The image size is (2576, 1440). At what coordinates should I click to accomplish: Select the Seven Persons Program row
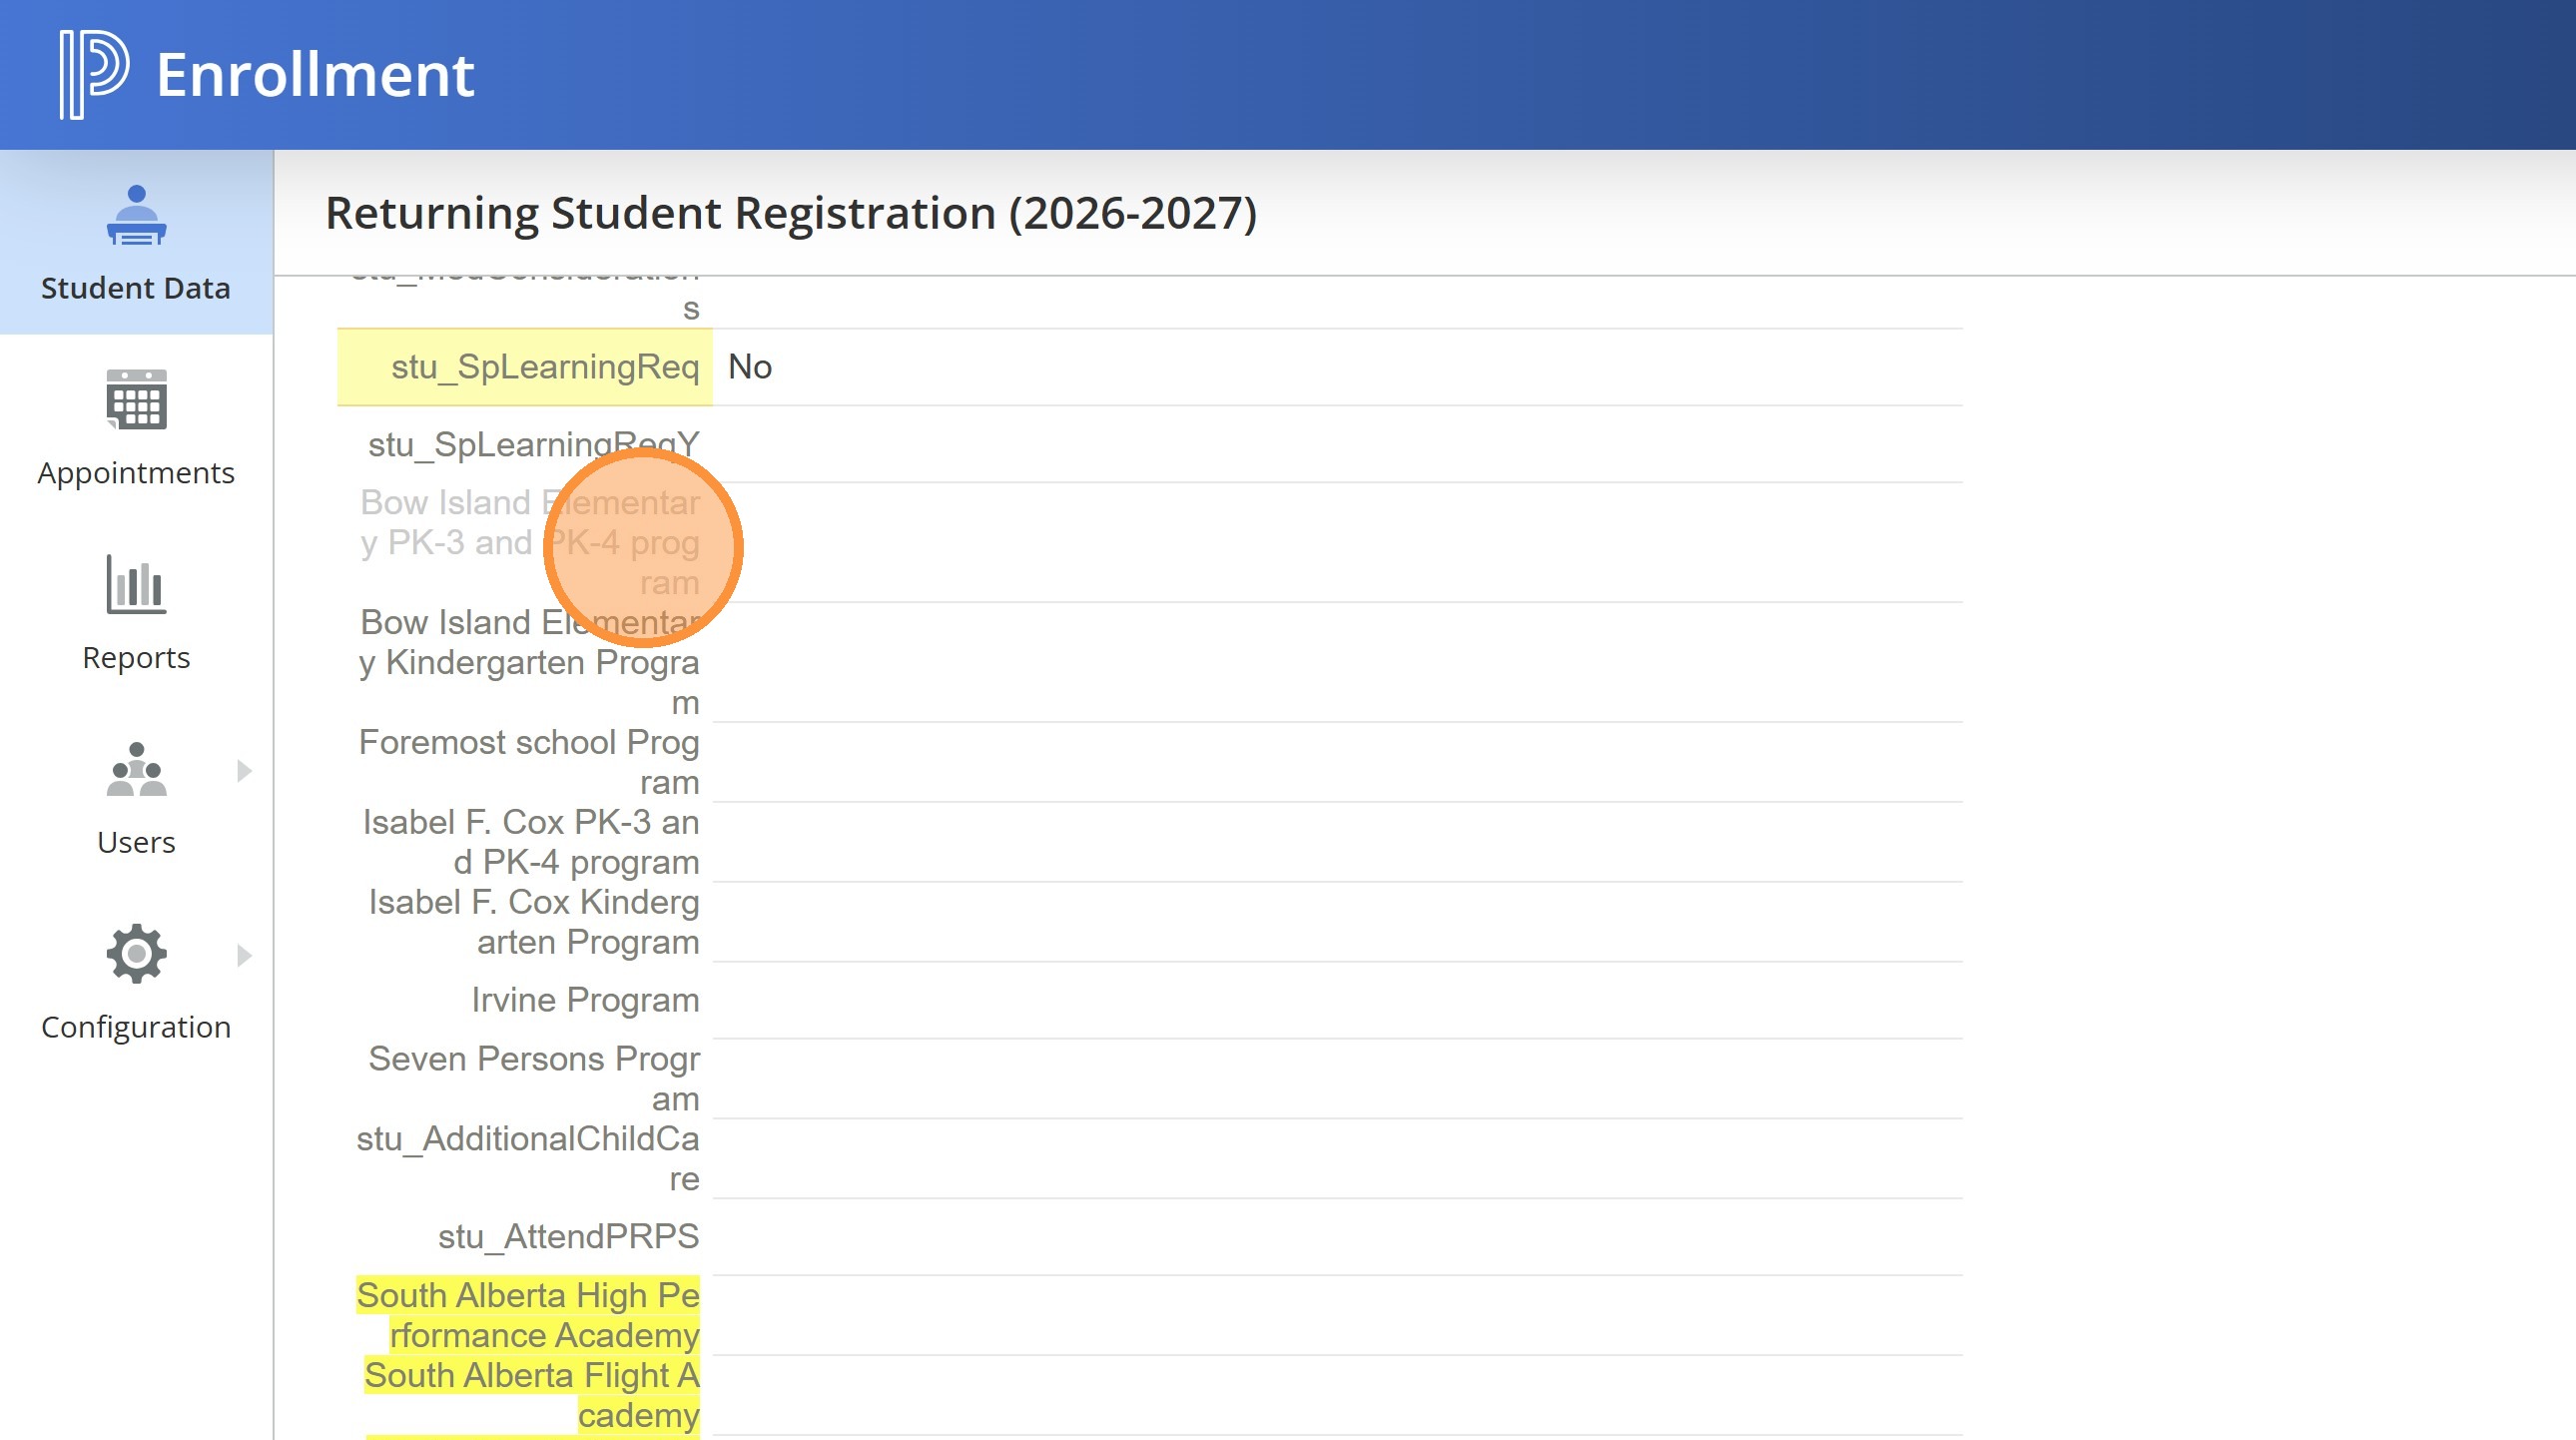click(534, 1079)
